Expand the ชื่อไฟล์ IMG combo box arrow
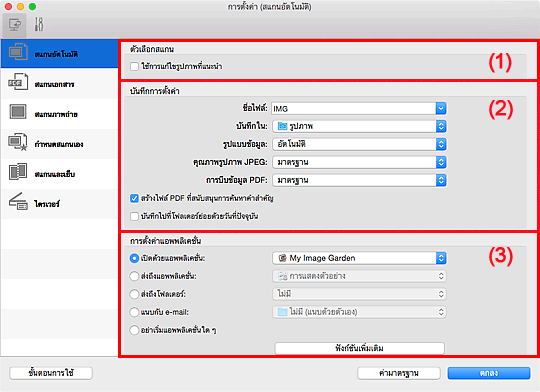Screen dimensions: 540x392 [441, 109]
